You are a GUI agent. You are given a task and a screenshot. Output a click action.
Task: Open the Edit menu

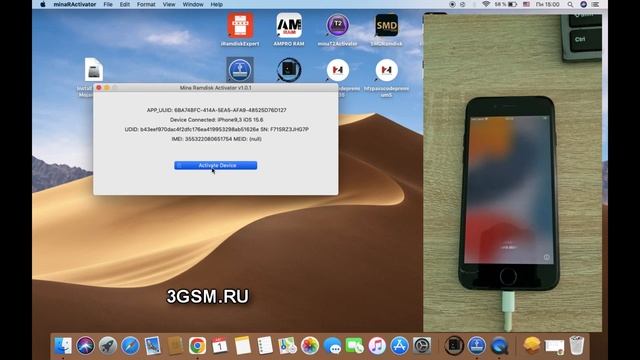(x=124, y=4)
